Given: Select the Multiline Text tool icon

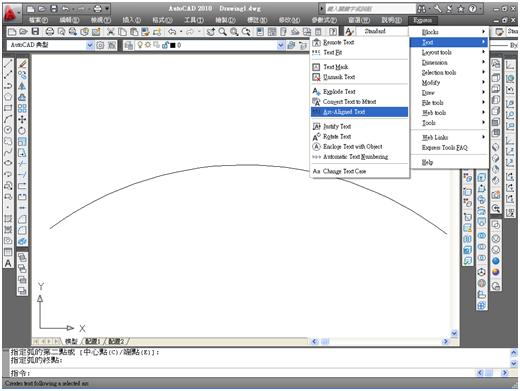Looking at the screenshot, I should tap(8, 263).
